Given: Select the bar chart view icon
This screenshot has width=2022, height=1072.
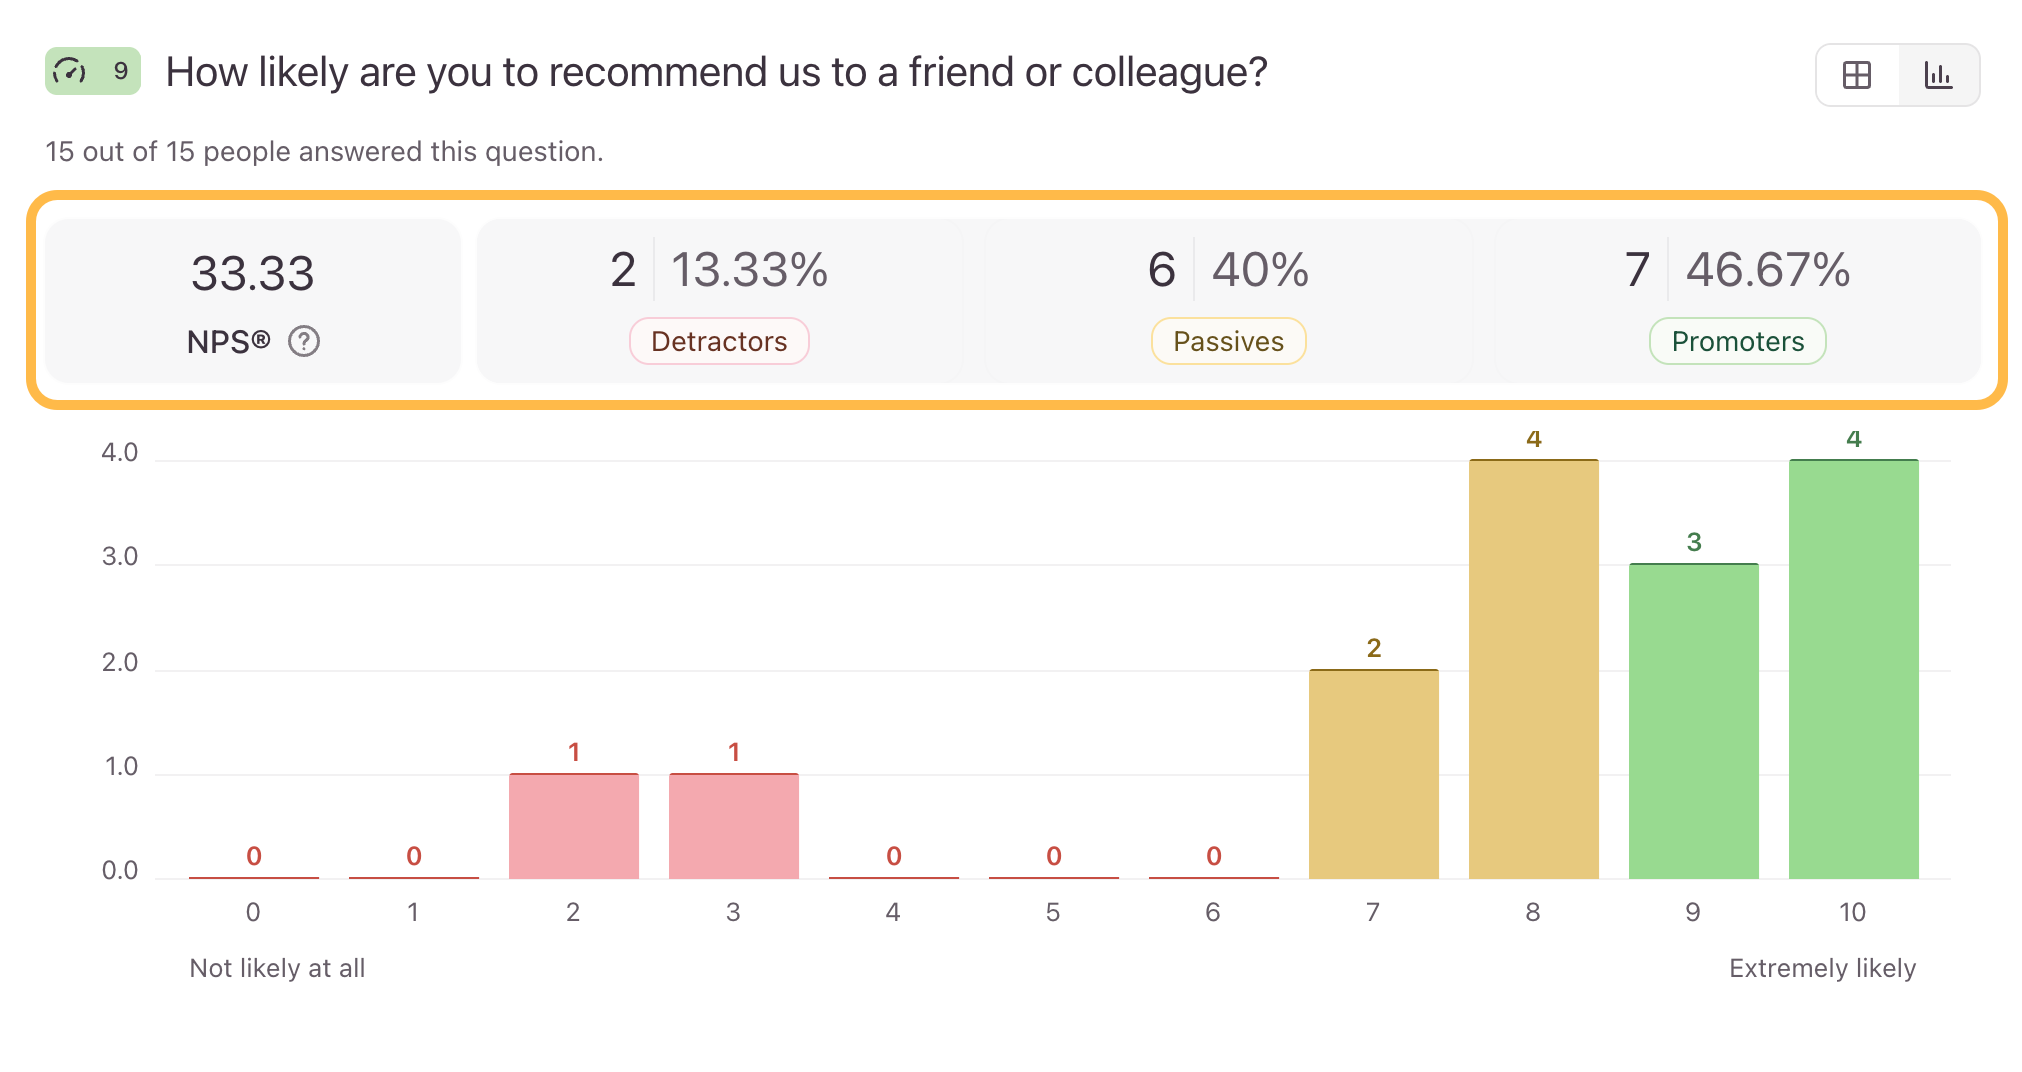Looking at the screenshot, I should point(1938,75).
